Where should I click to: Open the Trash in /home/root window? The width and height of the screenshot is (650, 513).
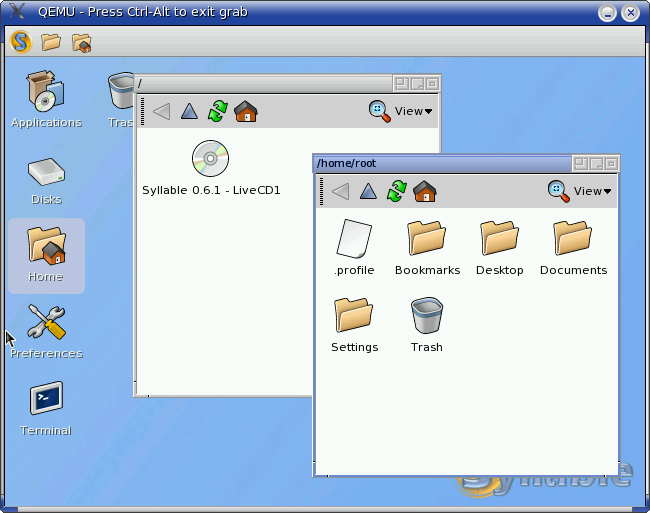click(427, 316)
